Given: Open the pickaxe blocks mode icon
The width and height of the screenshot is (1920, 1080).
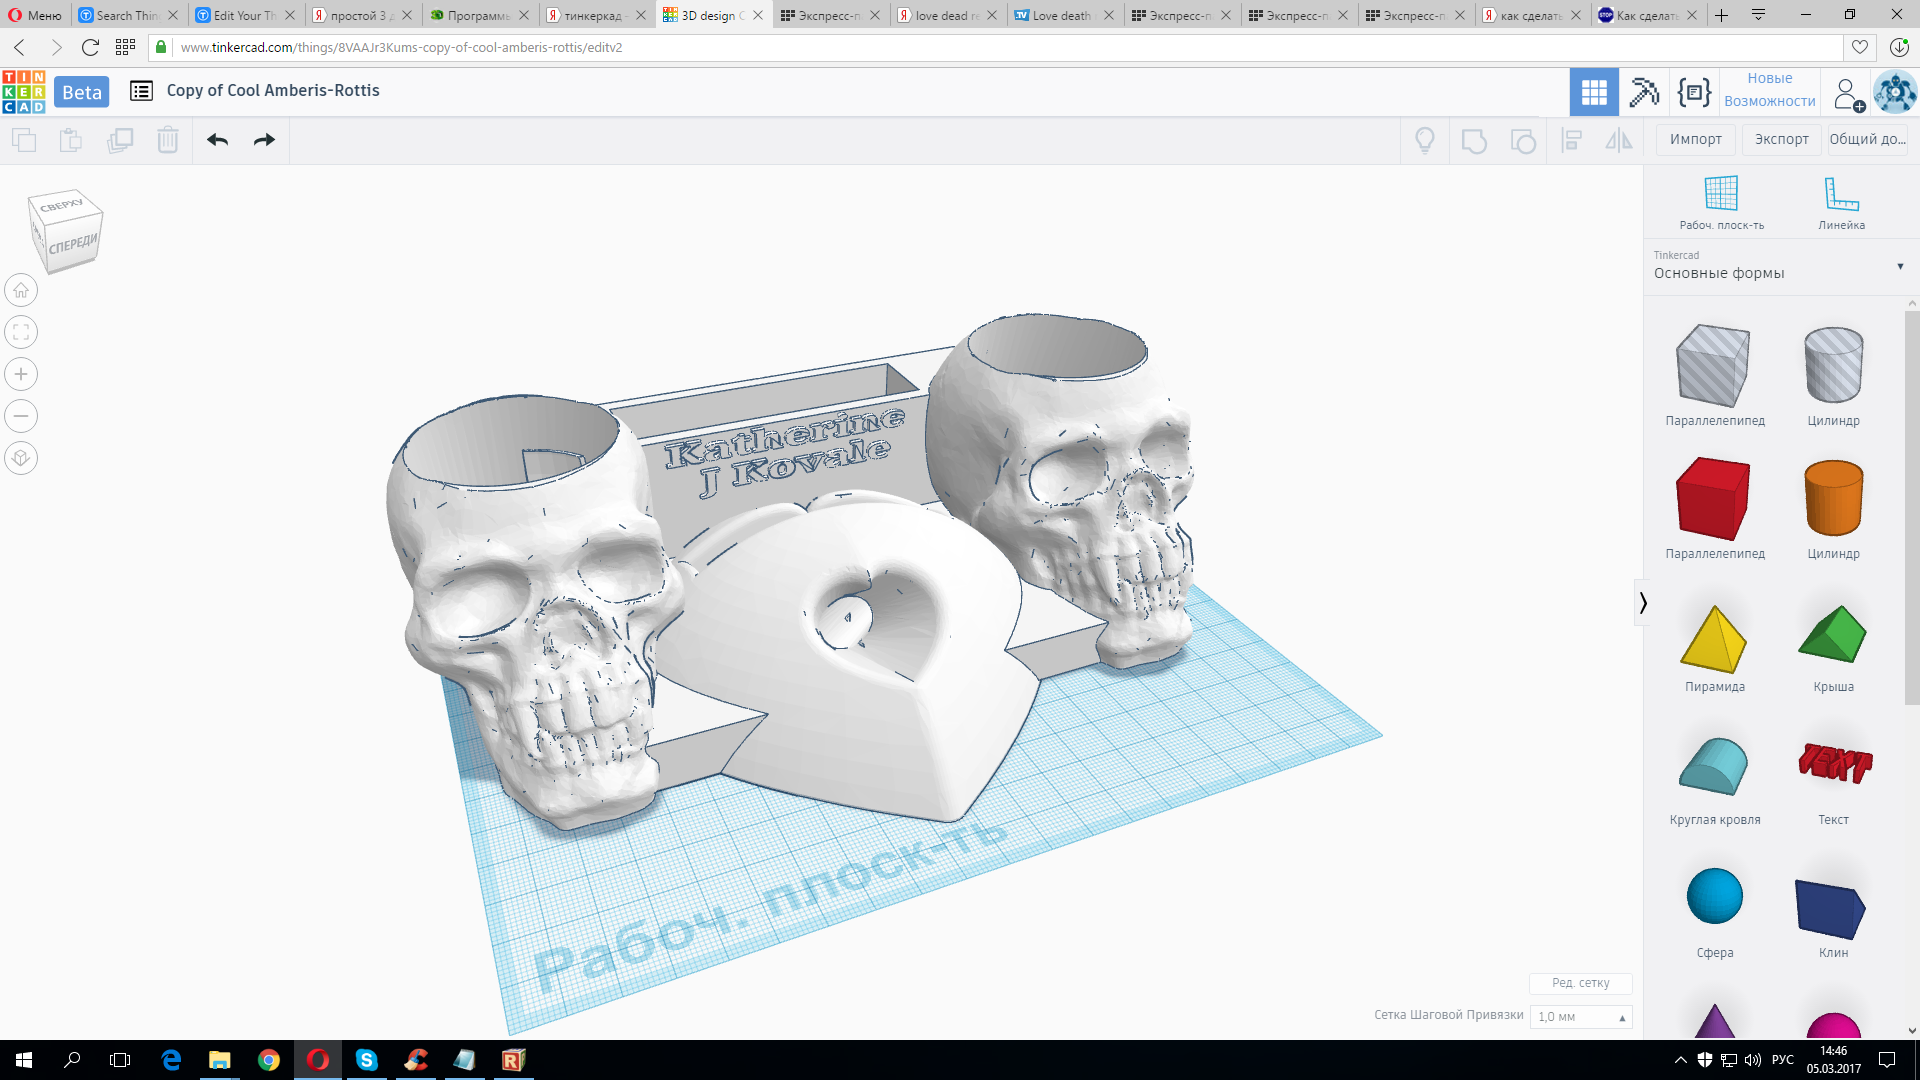Looking at the screenshot, I should (x=1644, y=93).
